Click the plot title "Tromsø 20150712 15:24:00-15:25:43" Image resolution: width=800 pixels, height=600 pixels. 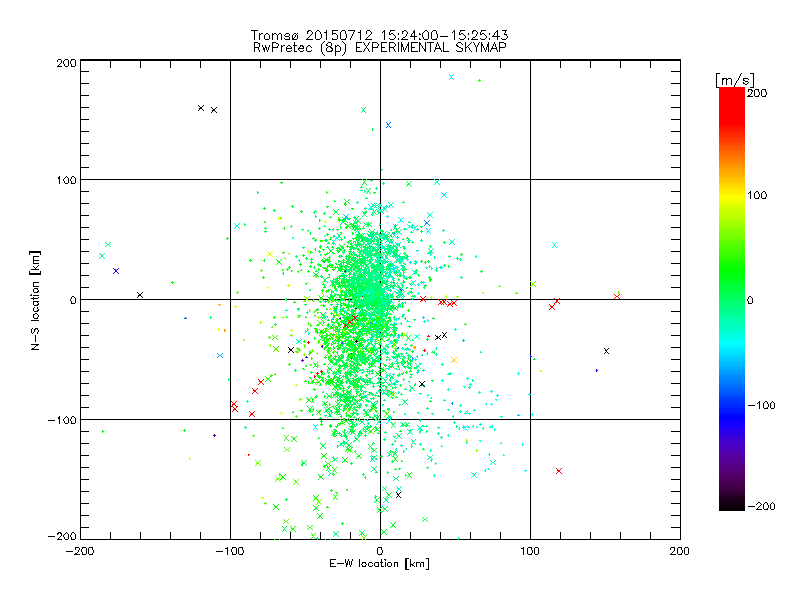coord(379,35)
